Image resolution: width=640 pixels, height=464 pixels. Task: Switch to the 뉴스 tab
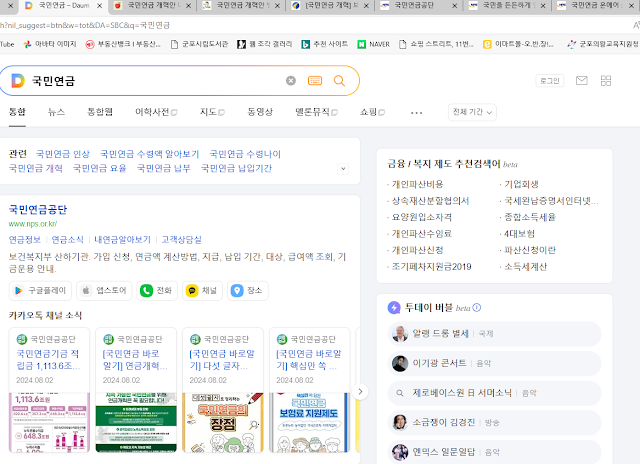[56, 112]
